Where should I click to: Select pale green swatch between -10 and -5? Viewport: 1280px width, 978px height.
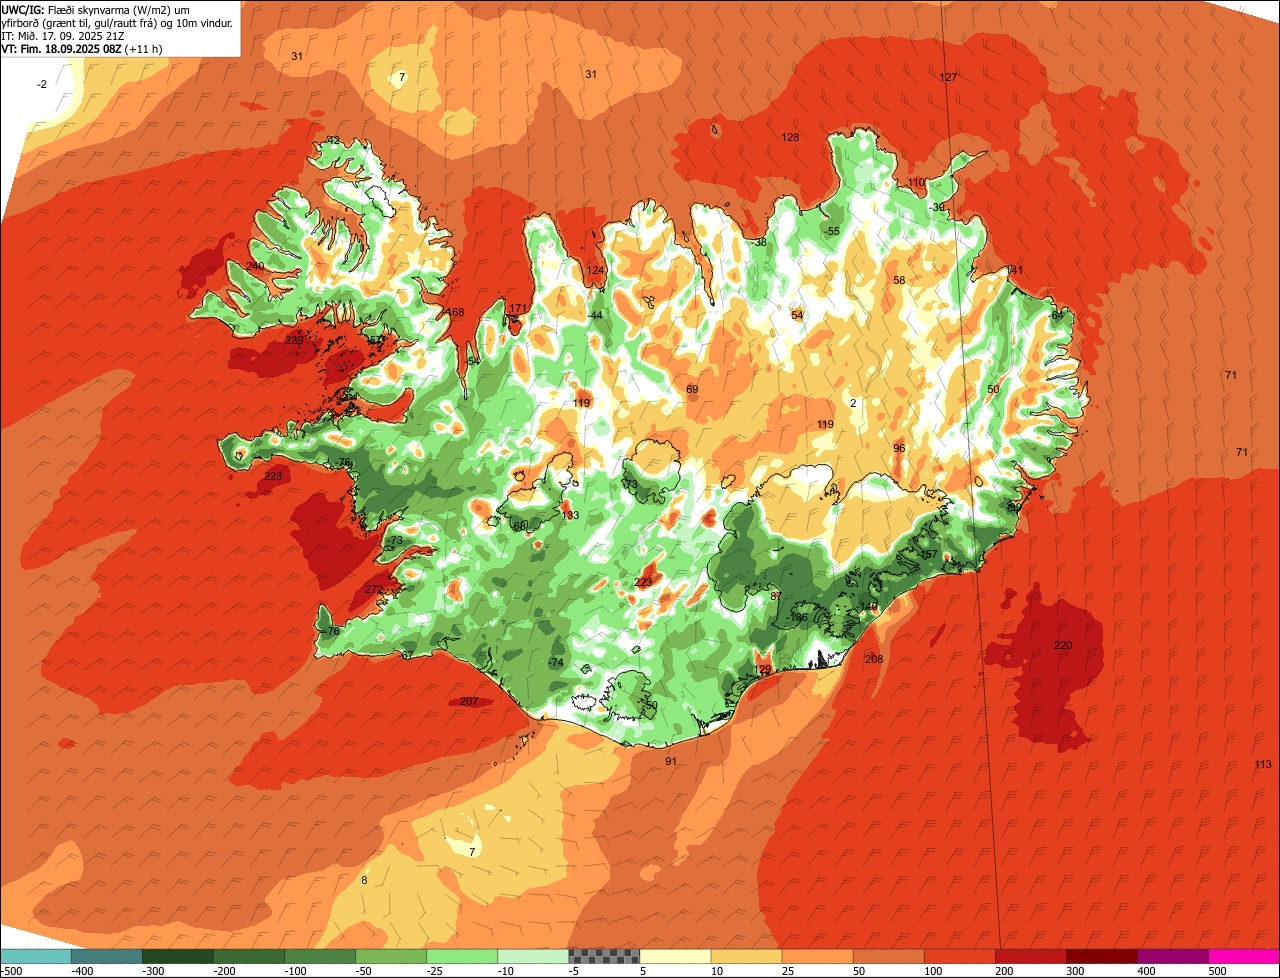(x=533, y=956)
